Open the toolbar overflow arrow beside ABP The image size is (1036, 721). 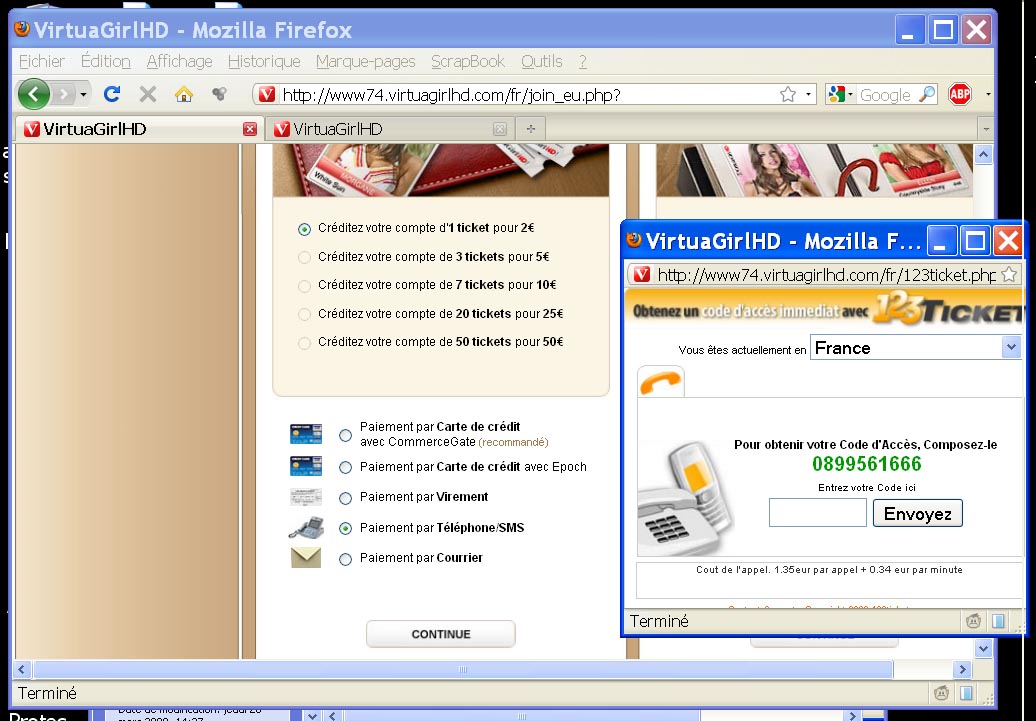pyautogui.click(x=988, y=95)
